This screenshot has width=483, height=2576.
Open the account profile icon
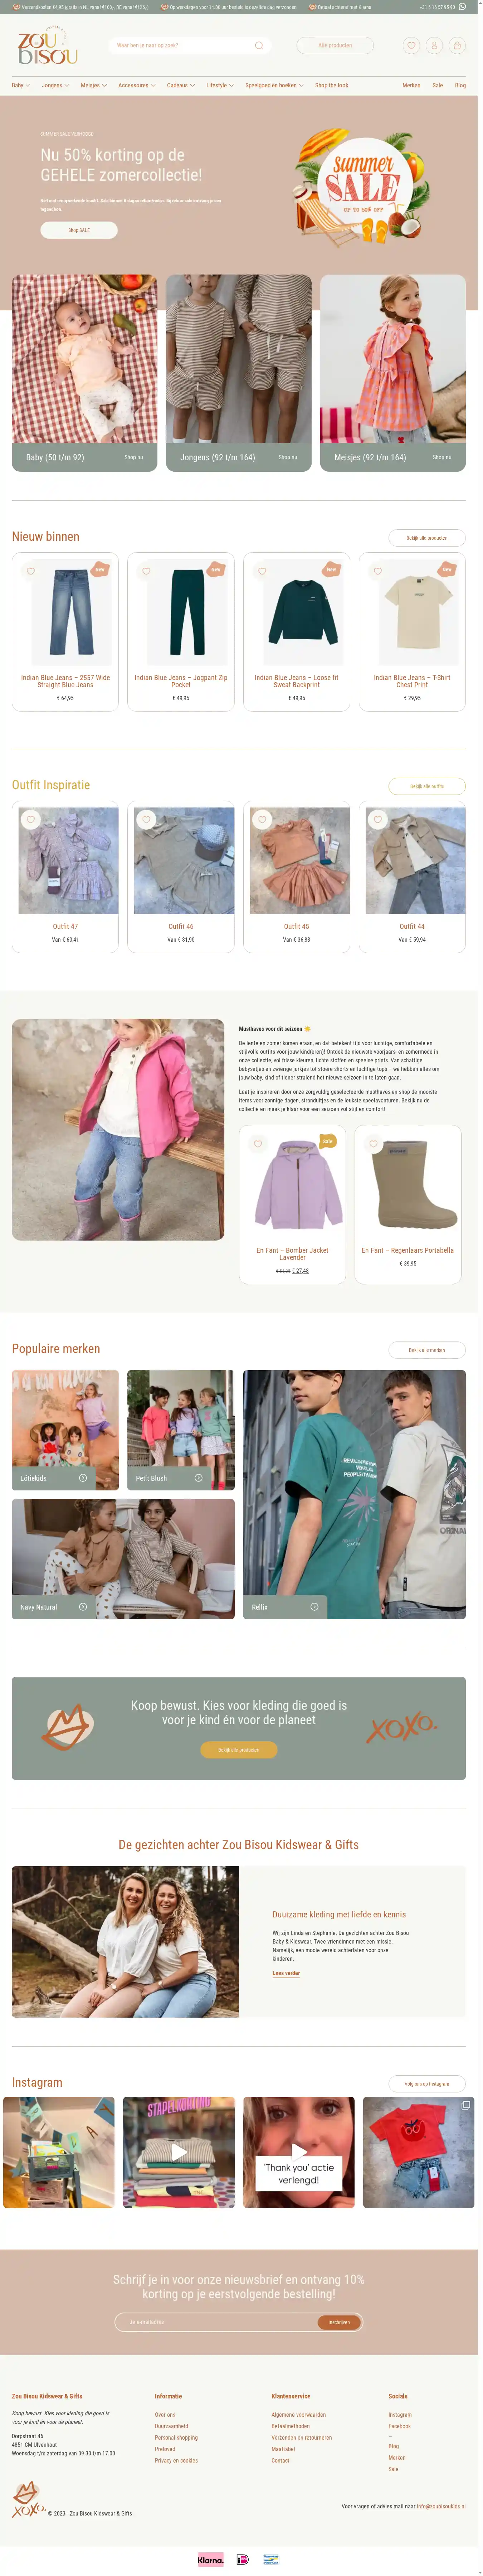click(434, 45)
